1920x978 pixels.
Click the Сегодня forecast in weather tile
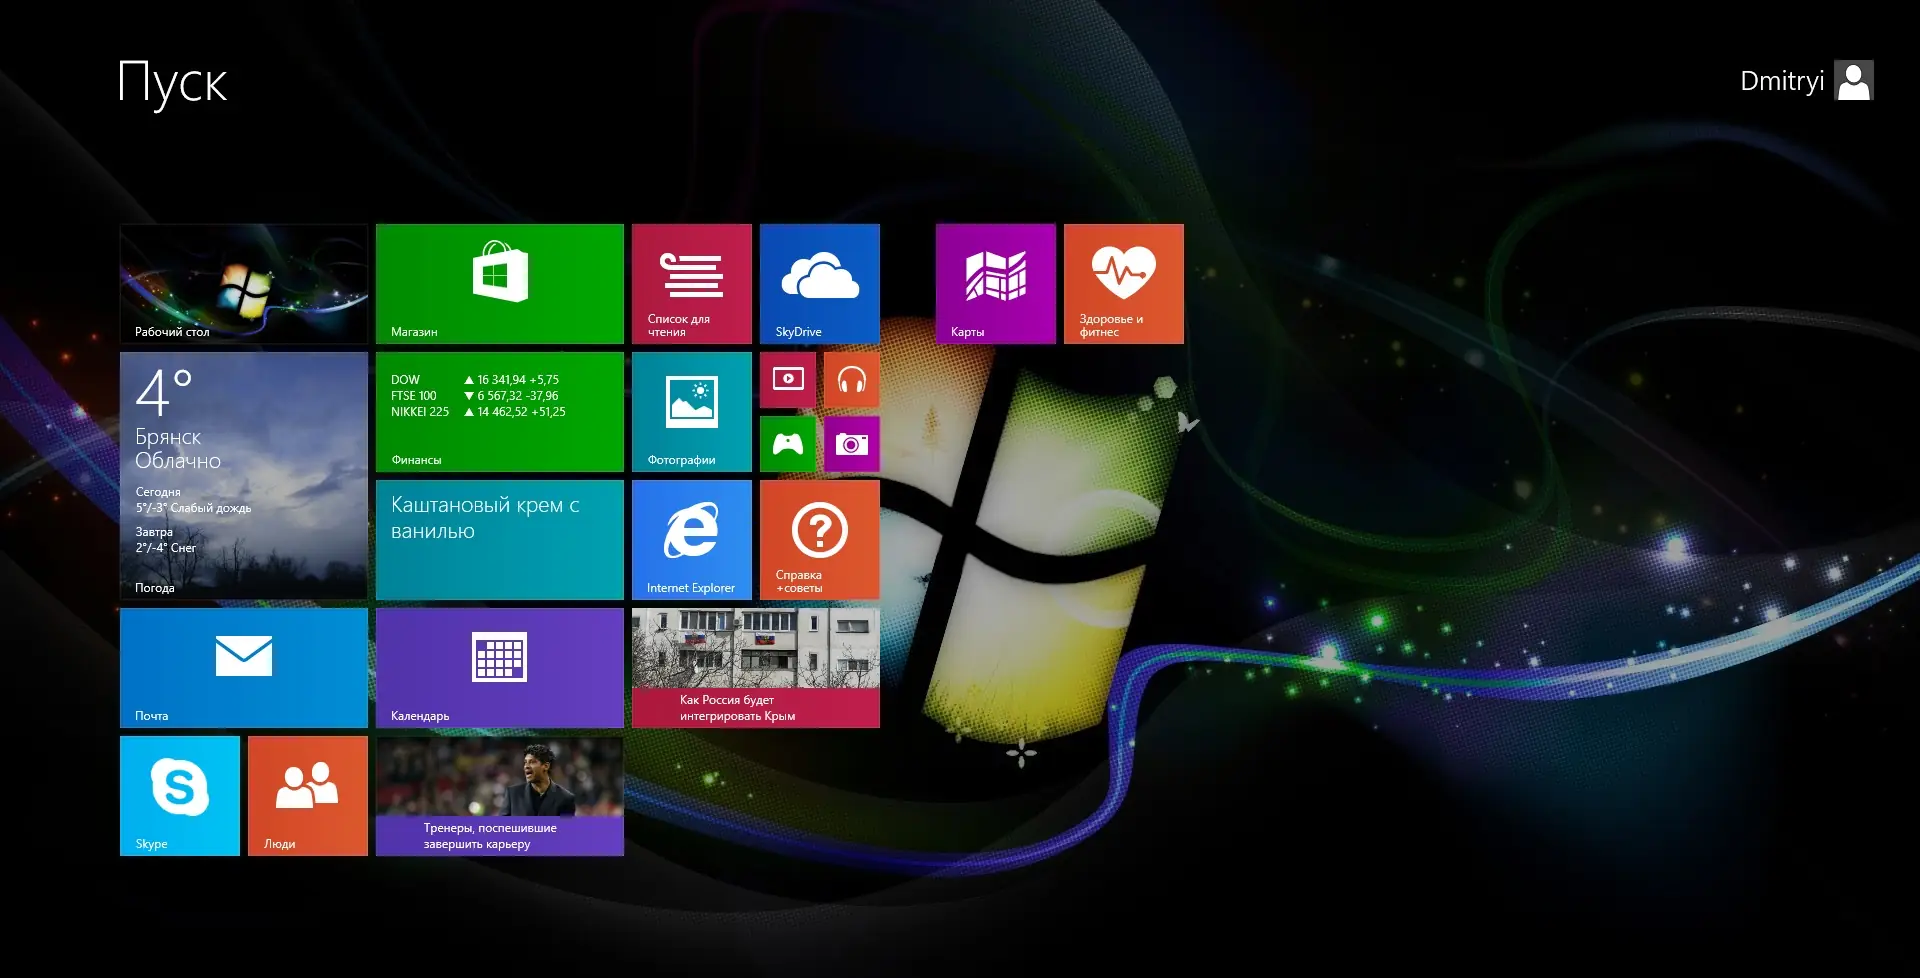193,500
